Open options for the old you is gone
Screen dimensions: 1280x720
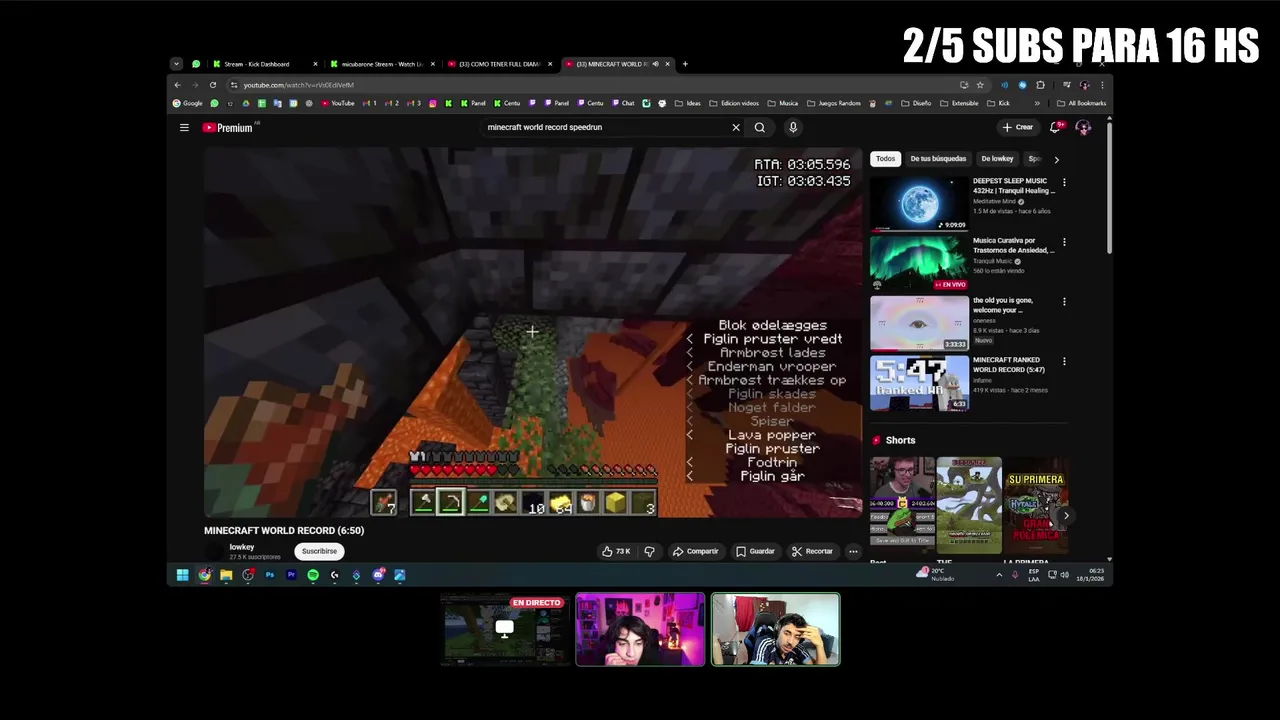tap(1064, 301)
